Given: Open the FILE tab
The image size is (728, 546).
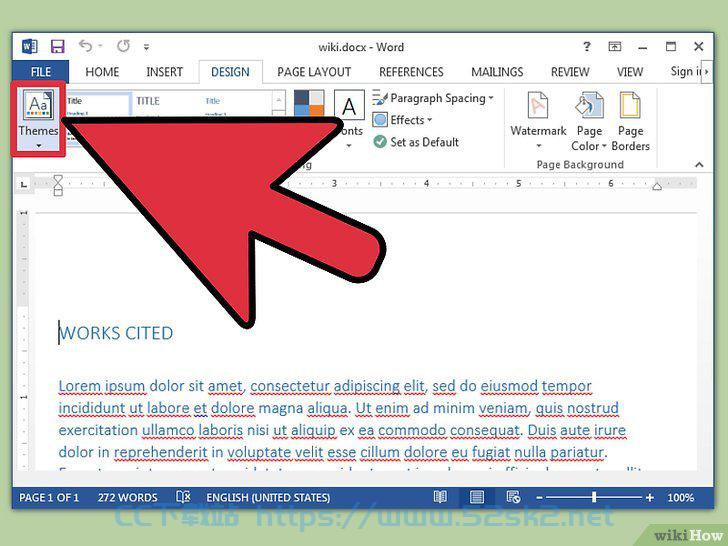Looking at the screenshot, I should (x=41, y=72).
